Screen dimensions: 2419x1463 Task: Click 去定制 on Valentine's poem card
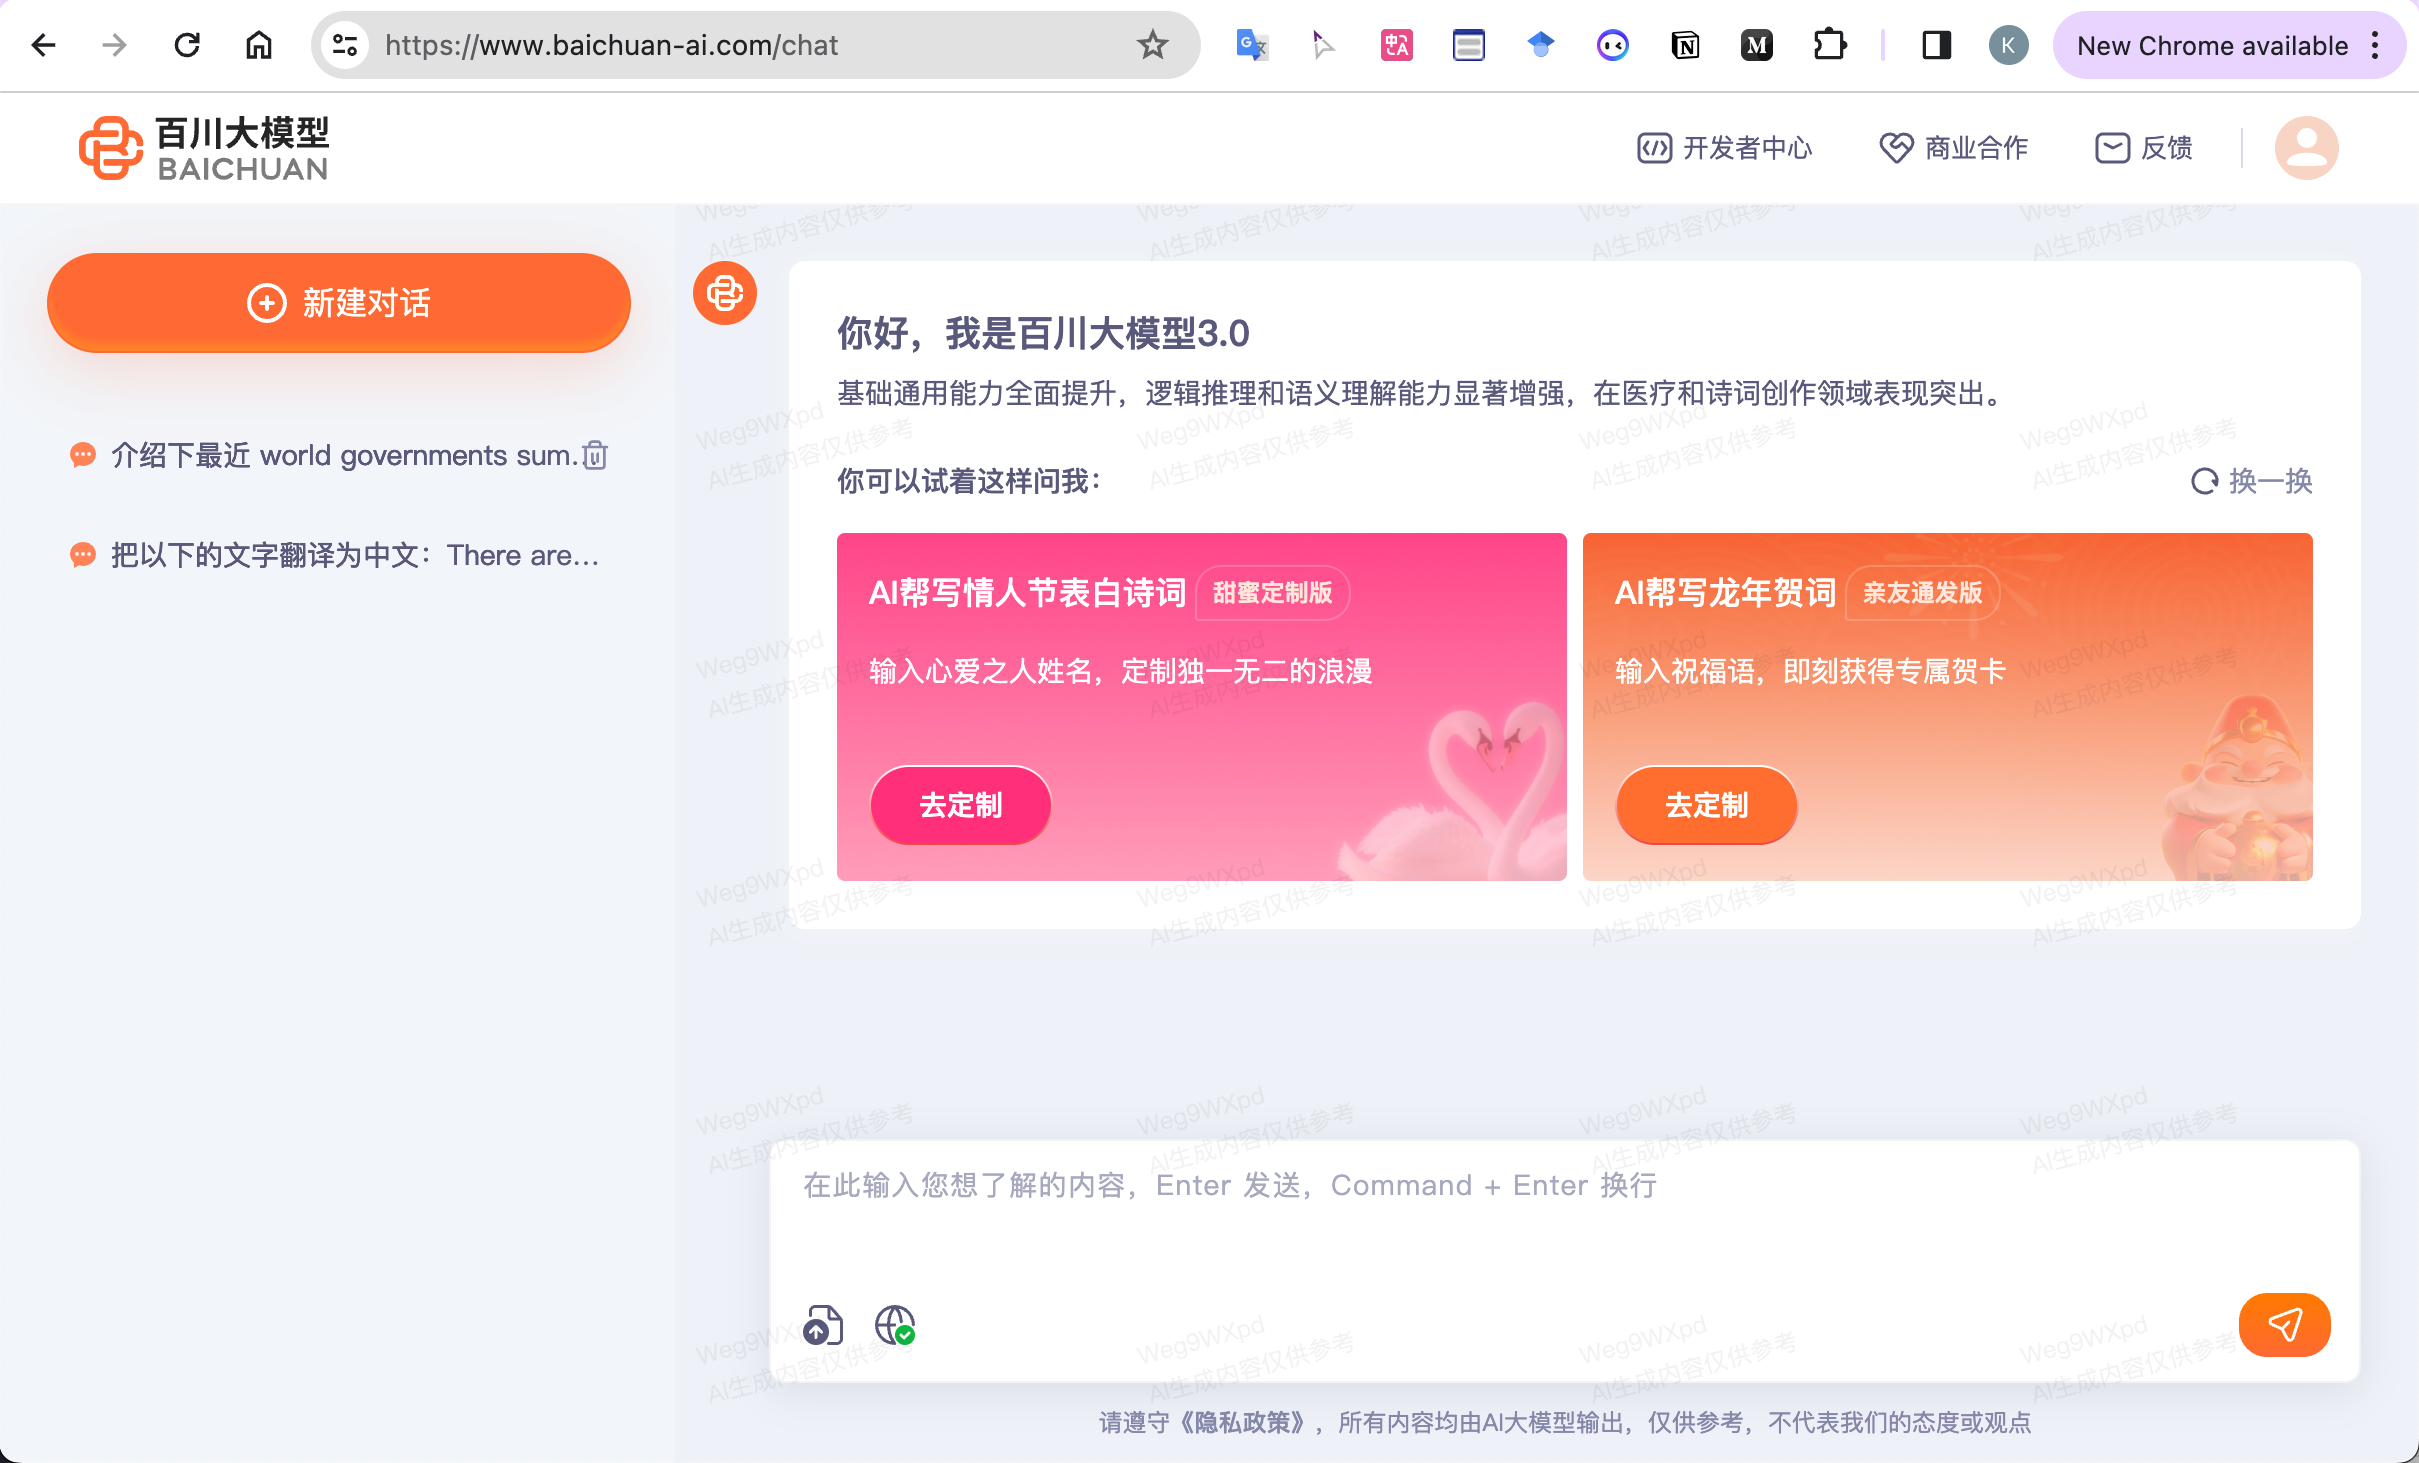point(960,805)
